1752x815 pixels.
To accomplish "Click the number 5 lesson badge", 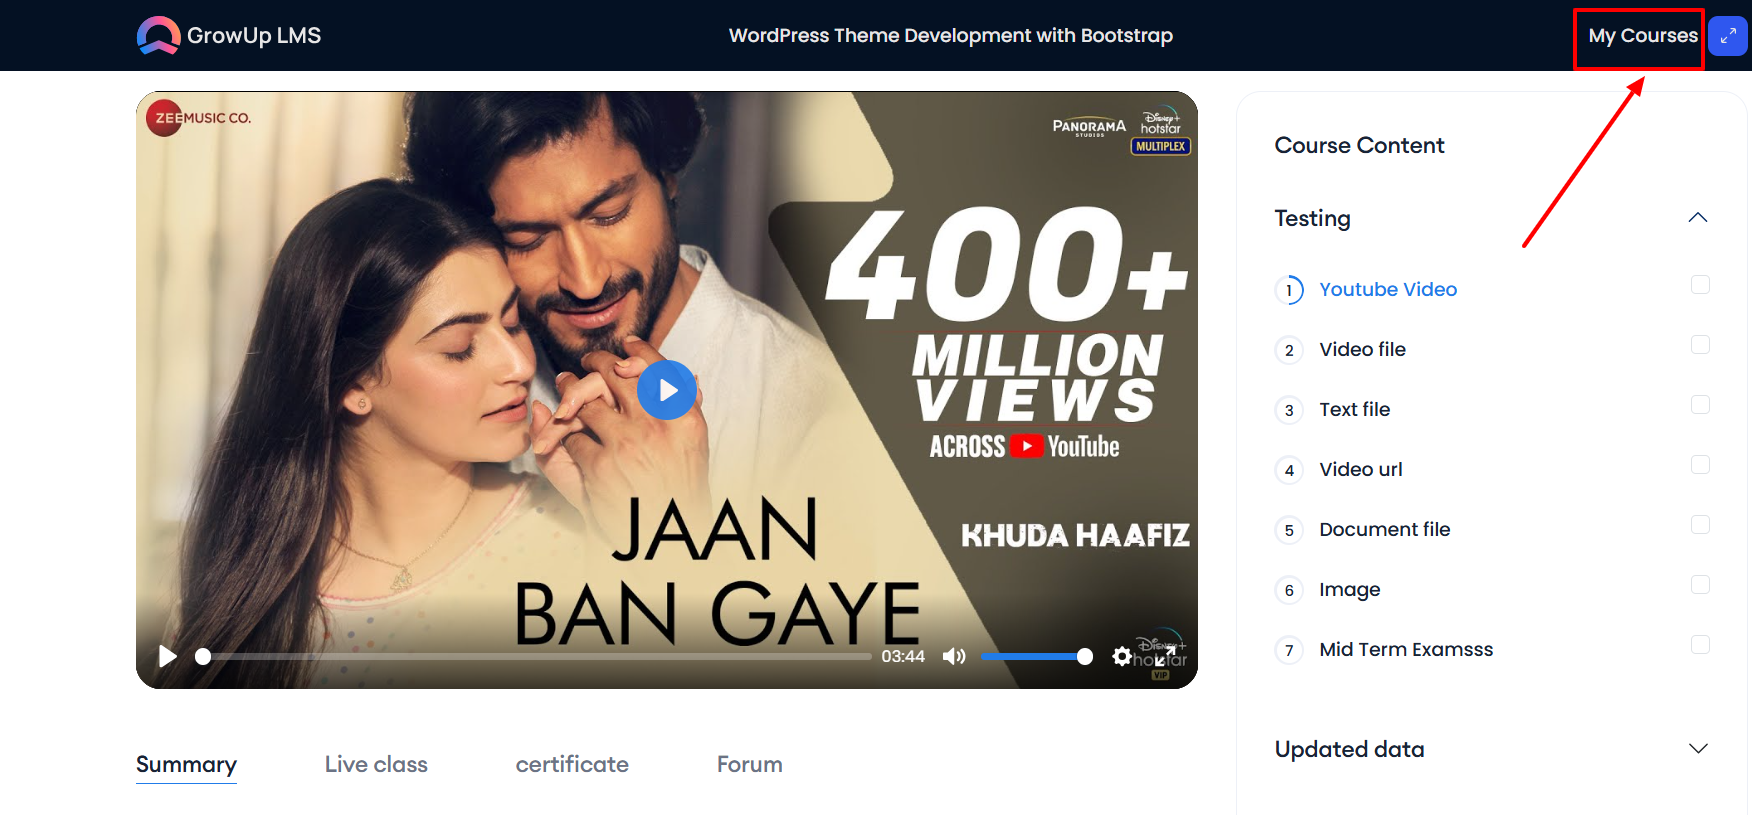I will point(1289,530).
